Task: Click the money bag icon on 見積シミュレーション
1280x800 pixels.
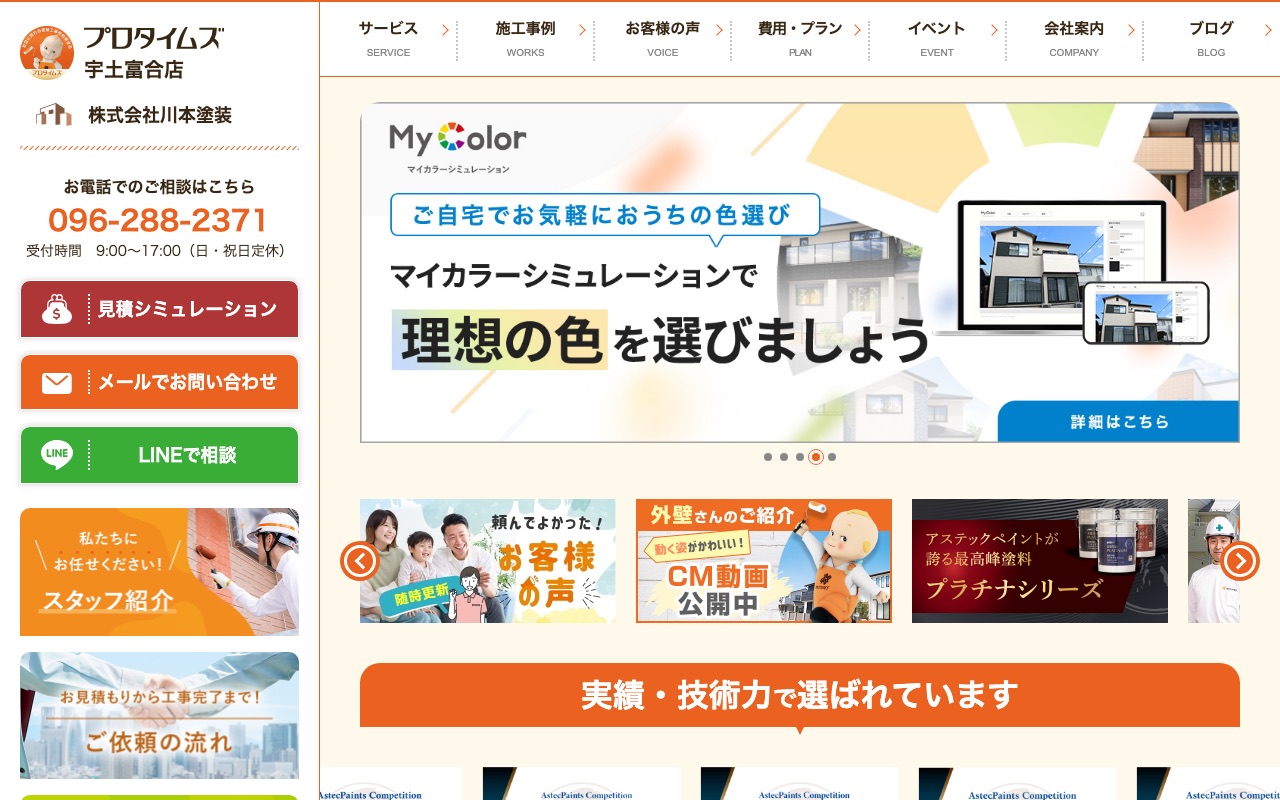Action: (57, 309)
